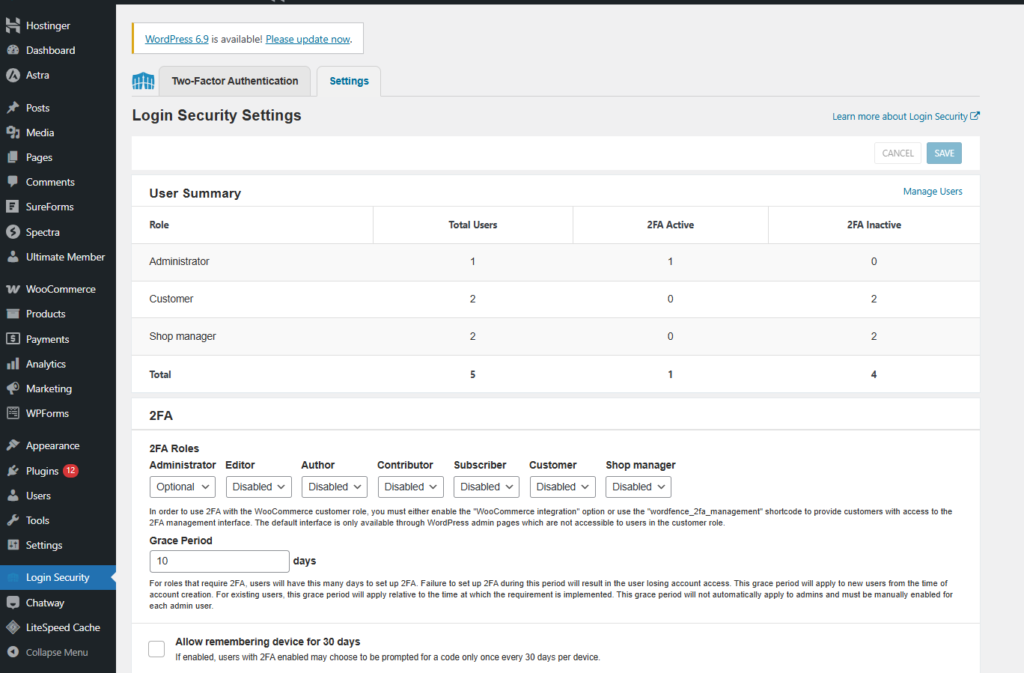This screenshot has height=673, width=1024.
Task: Open the Customer 2FA role dropdown
Action: 562,487
